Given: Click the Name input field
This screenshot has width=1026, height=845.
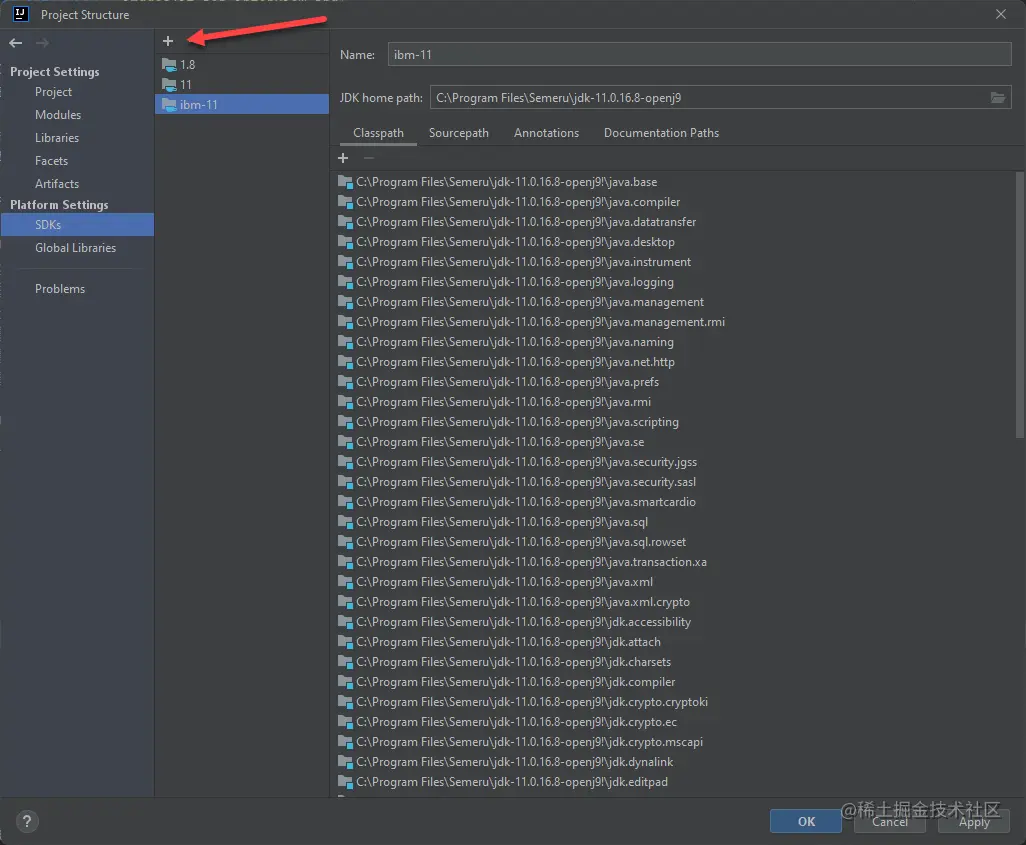Looking at the screenshot, I should (x=699, y=55).
